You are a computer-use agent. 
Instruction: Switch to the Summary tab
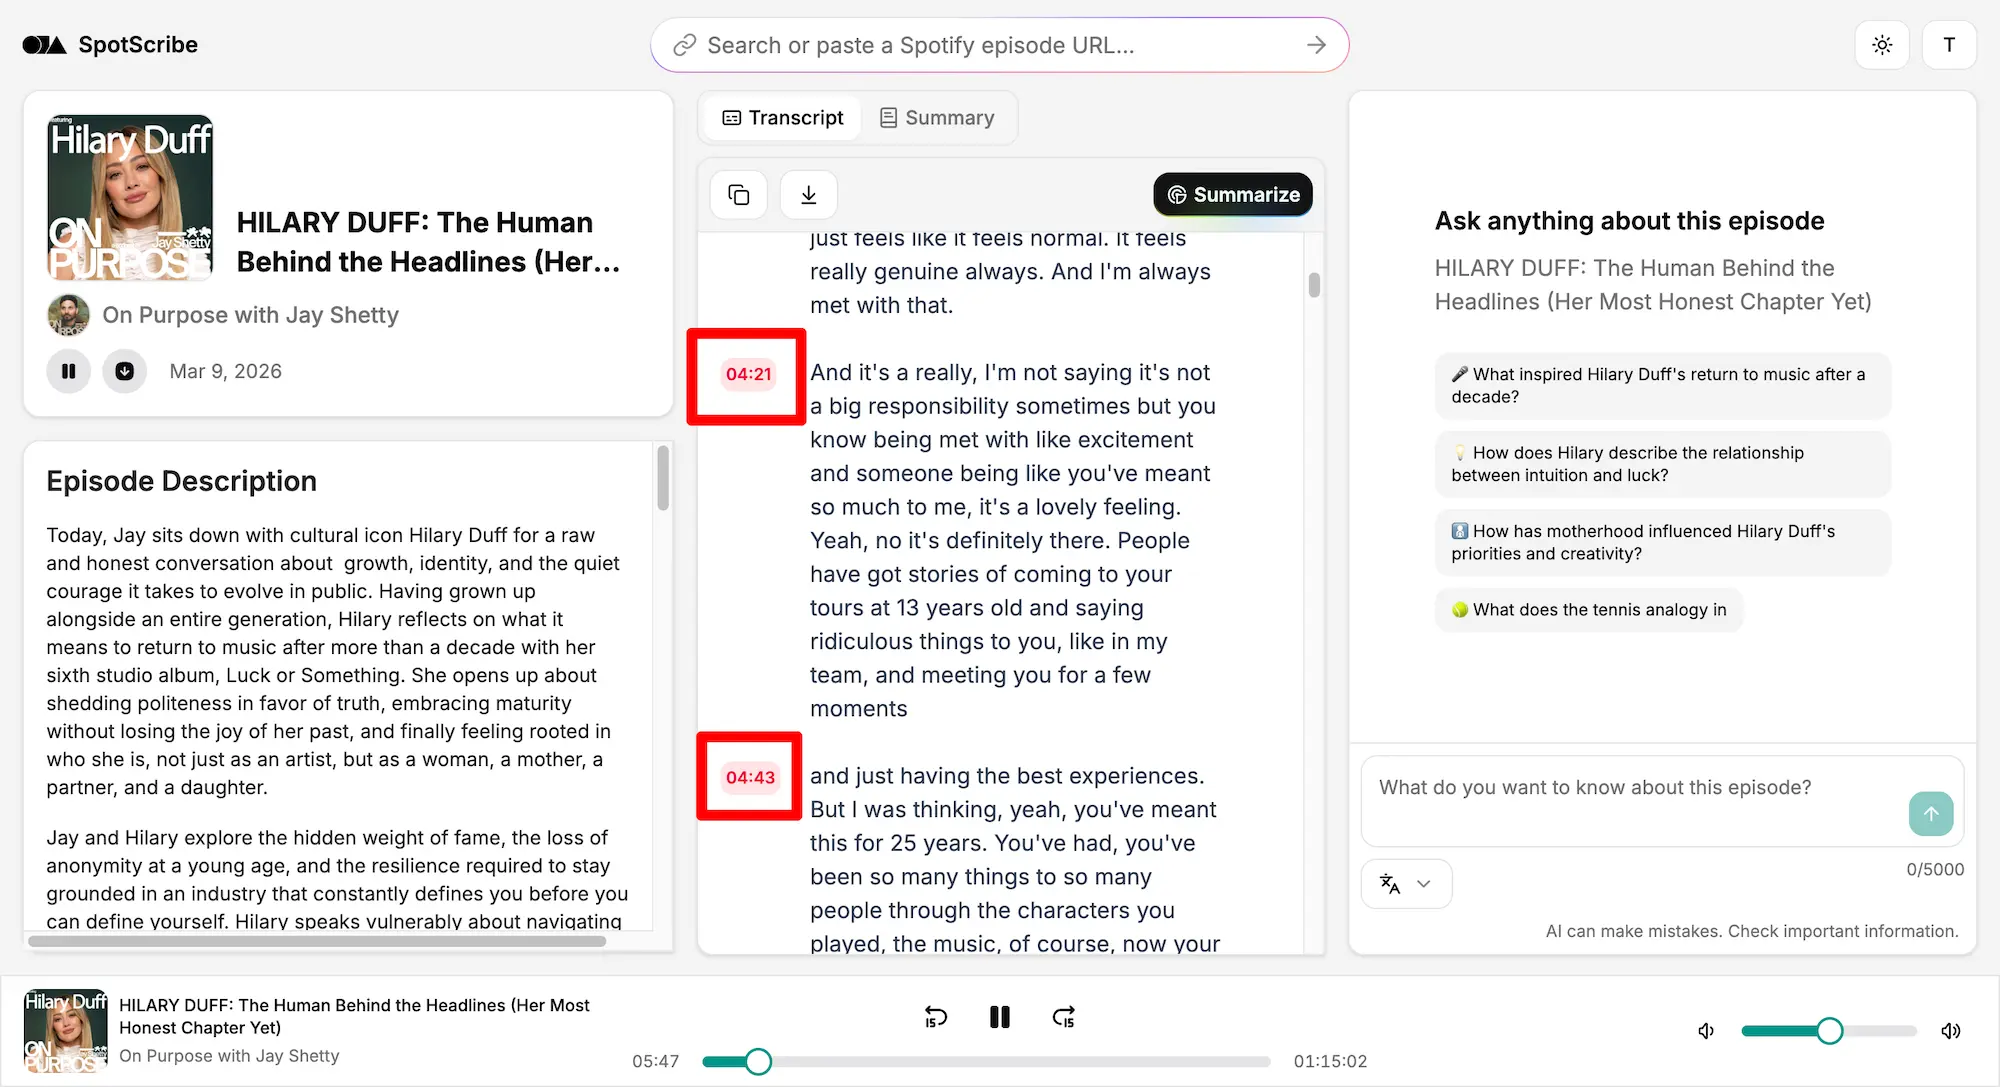point(936,117)
